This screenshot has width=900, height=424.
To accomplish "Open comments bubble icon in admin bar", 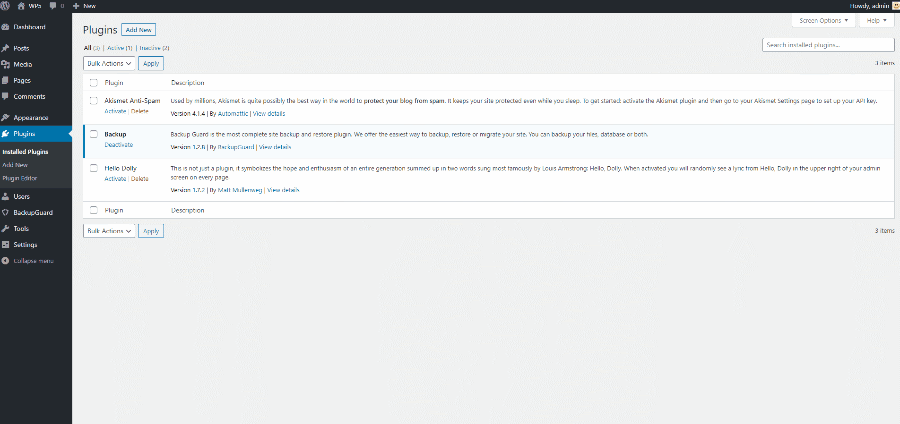I will [x=53, y=6].
